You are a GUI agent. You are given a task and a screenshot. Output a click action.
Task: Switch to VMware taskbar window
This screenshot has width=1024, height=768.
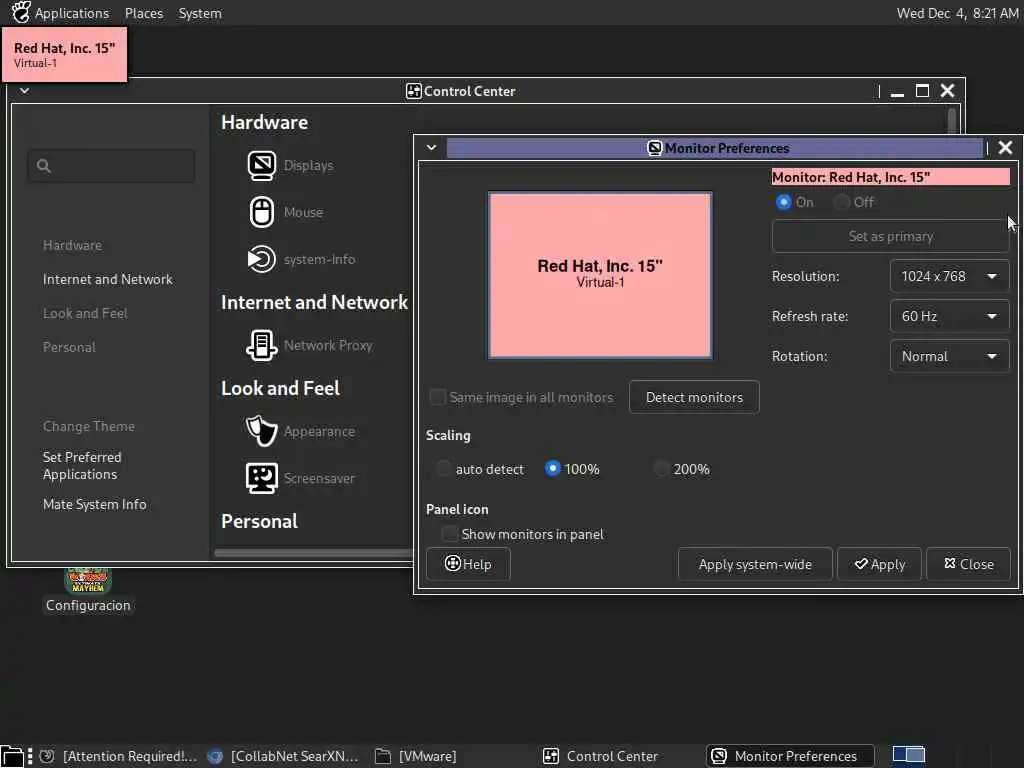pos(416,756)
